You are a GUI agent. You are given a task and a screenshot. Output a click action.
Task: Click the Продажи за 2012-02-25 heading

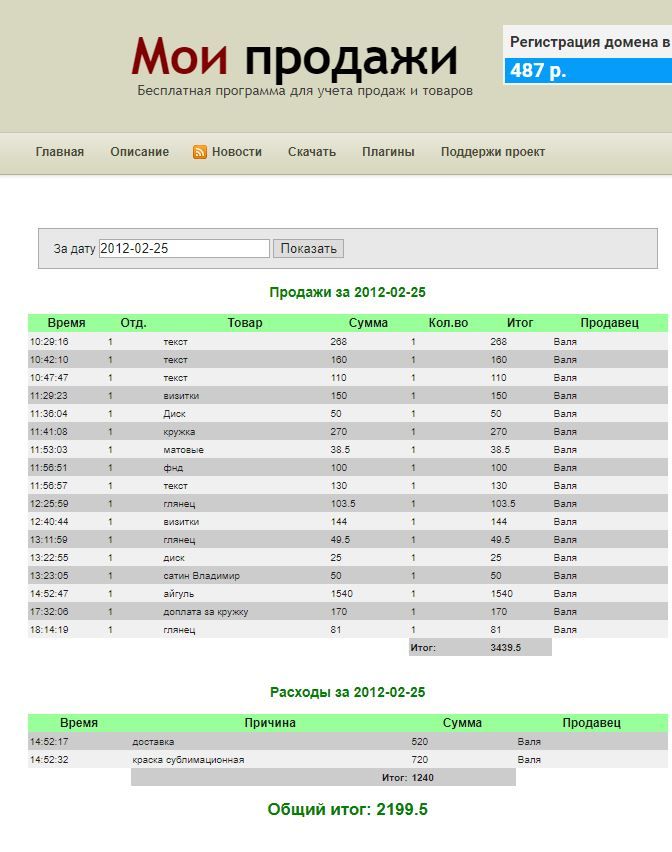(348, 292)
